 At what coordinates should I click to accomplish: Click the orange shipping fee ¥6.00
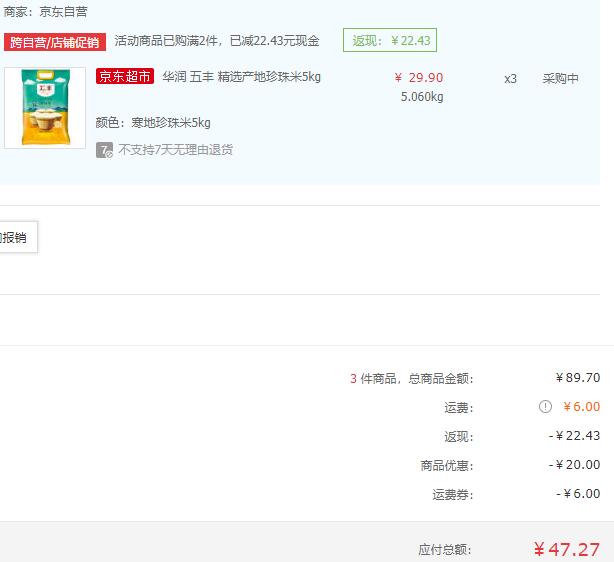[x=581, y=407]
